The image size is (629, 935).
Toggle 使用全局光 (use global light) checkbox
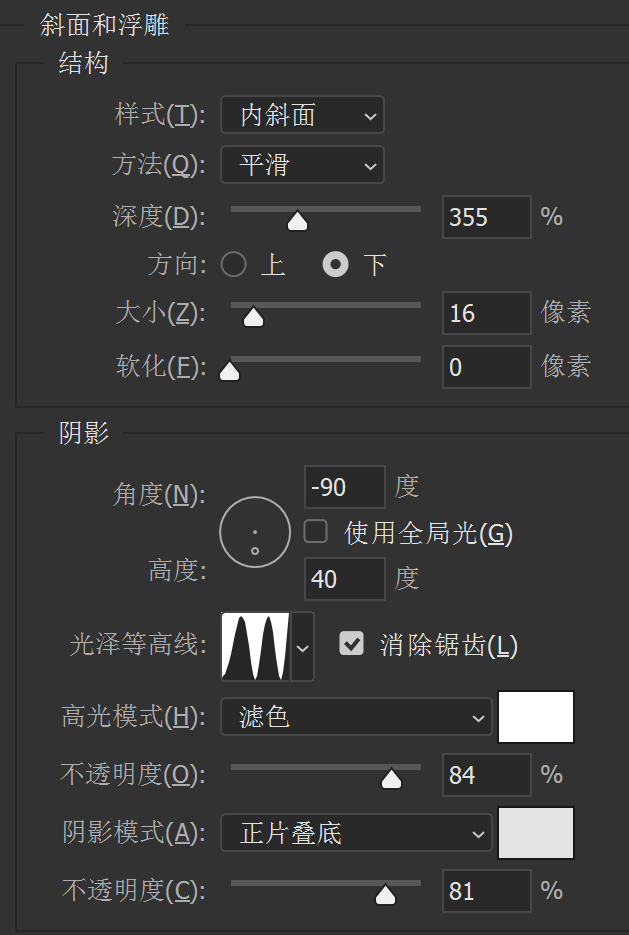(316, 532)
